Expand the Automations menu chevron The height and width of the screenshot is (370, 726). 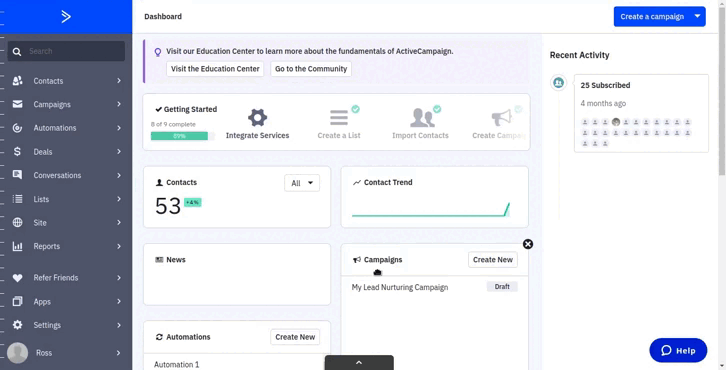tap(119, 128)
